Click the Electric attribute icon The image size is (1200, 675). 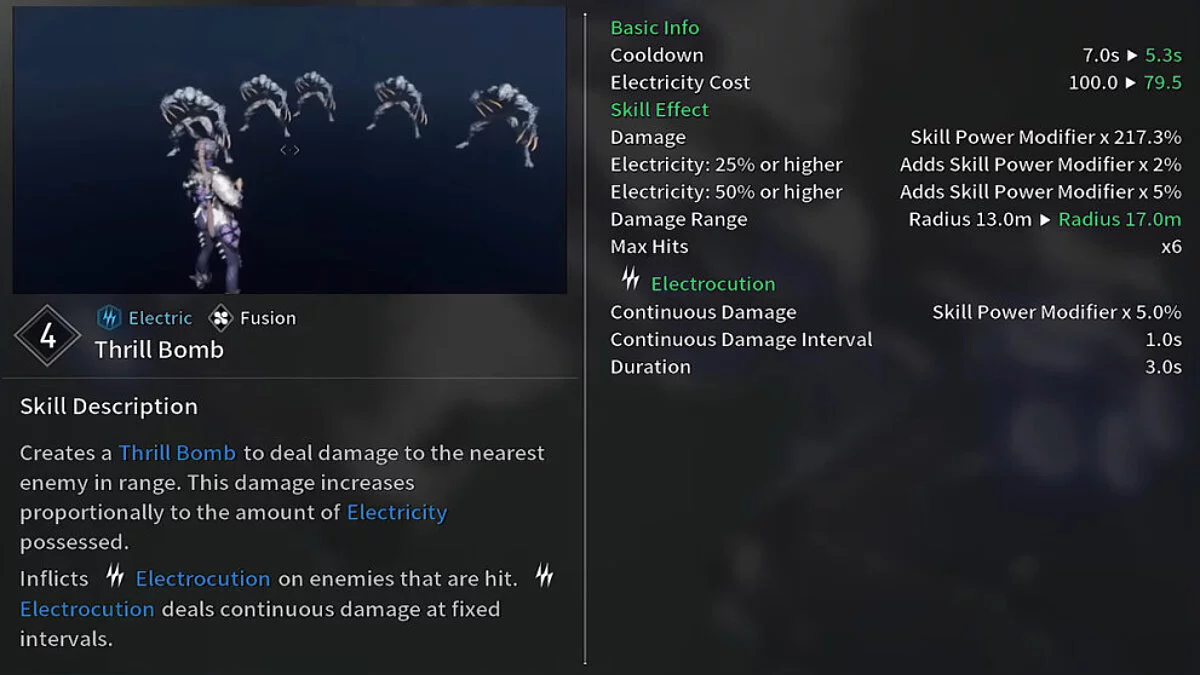point(109,318)
